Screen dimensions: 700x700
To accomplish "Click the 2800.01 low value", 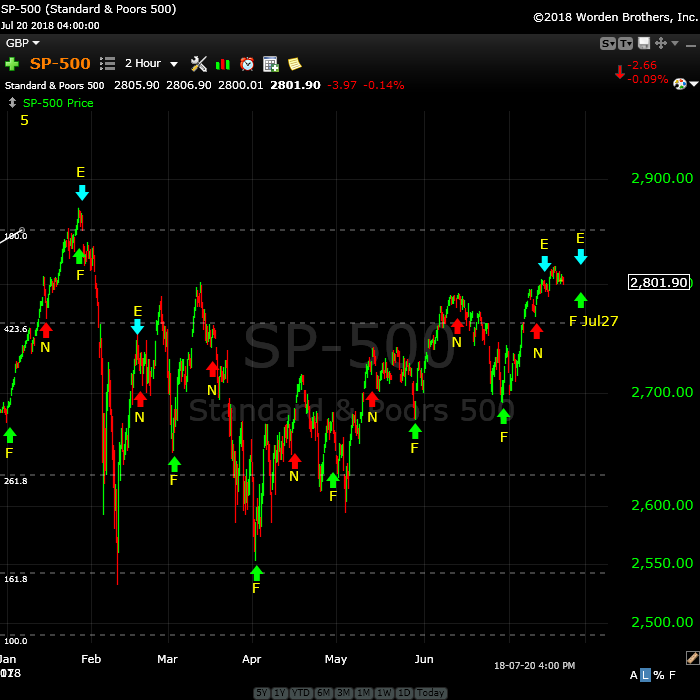I will pyautogui.click(x=241, y=85).
